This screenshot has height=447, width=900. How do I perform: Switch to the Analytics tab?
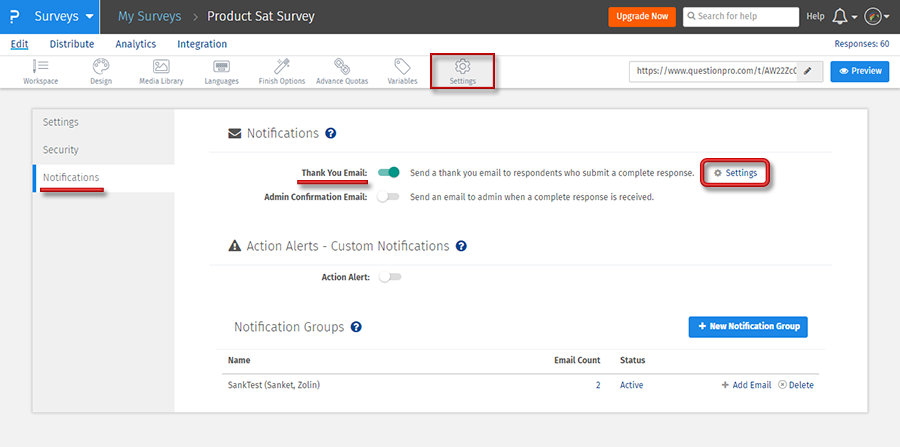pyautogui.click(x=135, y=44)
